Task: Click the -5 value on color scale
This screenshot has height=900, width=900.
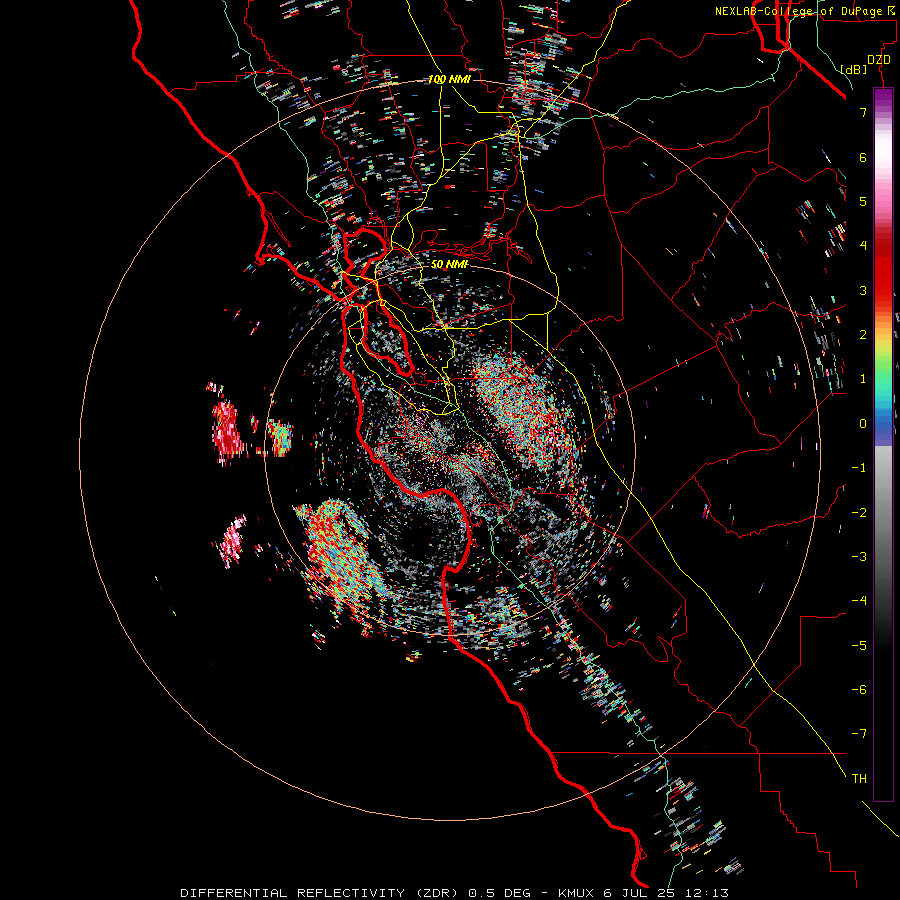Action: pyautogui.click(x=859, y=646)
